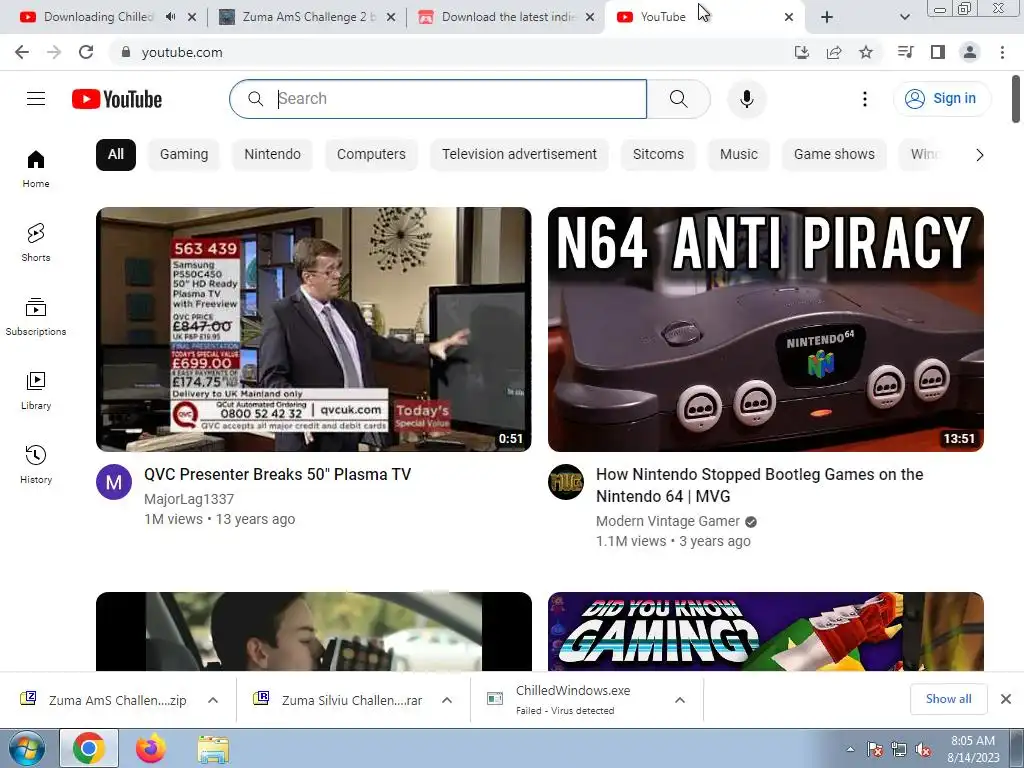Close the Zuma AmS Challenge 2 tab

click(x=391, y=17)
